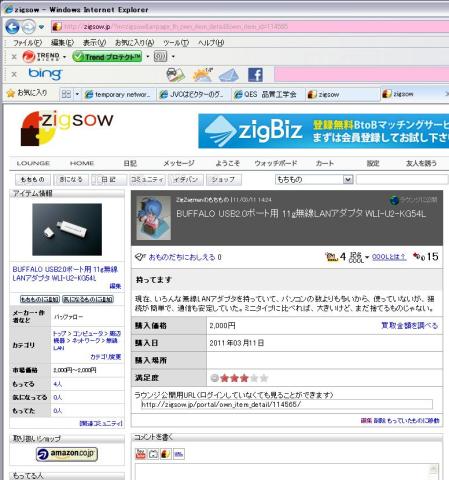449x480 pixels.
Task: Click the zigsow puzzle logo
Action: click(x=67, y=128)
